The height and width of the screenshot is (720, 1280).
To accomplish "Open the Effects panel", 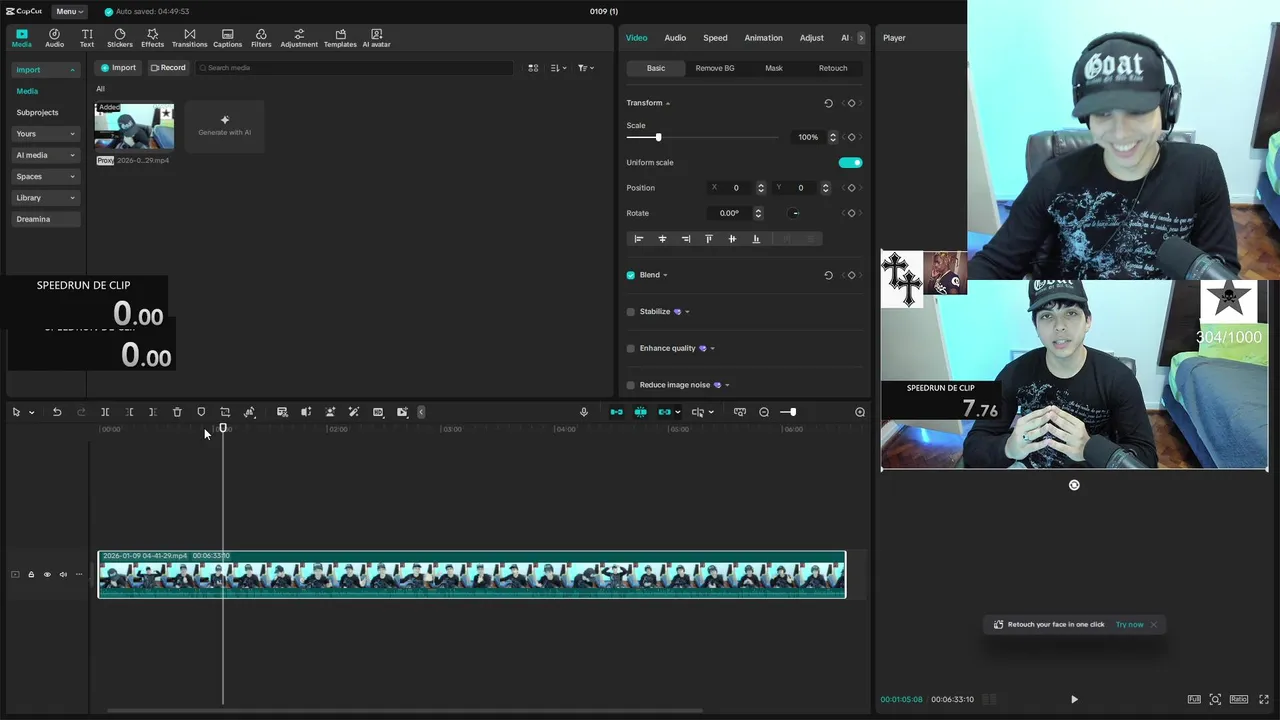I will pyautogui.click(x=152, y=38).
